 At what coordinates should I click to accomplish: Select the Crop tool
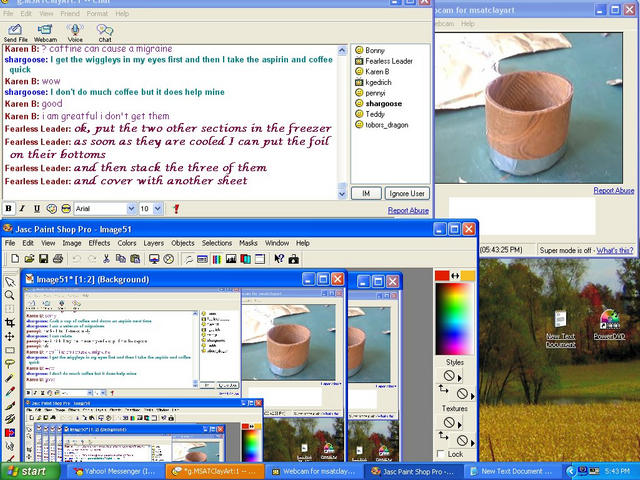[9, 323]
